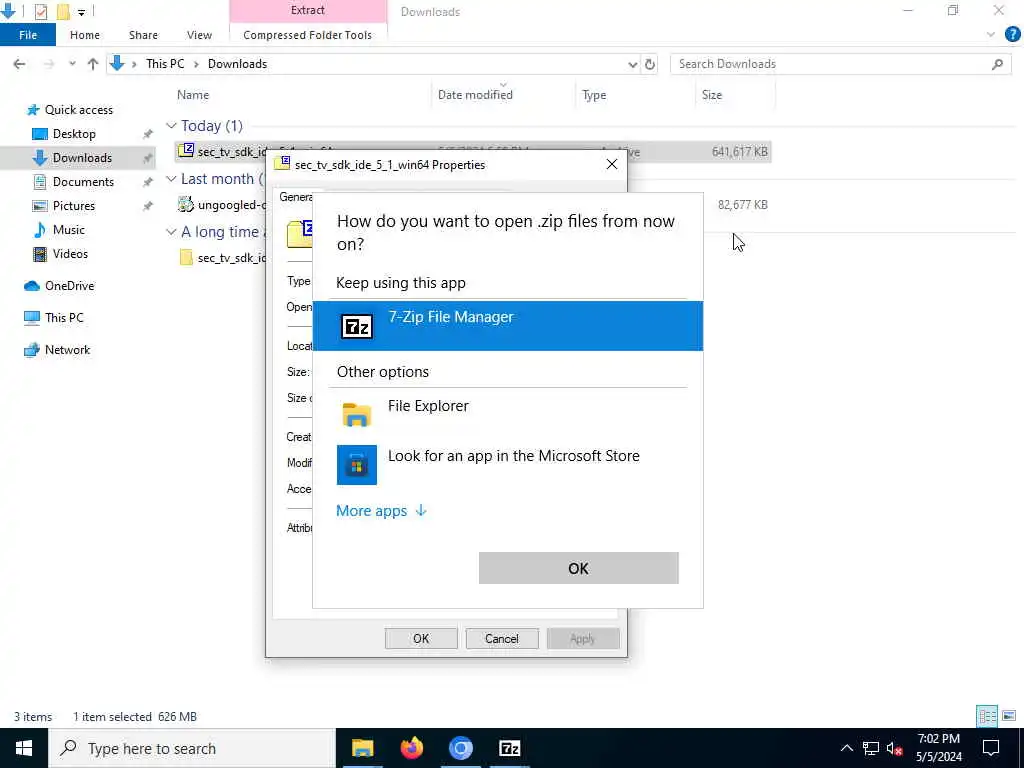Cancel the Properties window
1024x768 pixels.
[502, 639]
